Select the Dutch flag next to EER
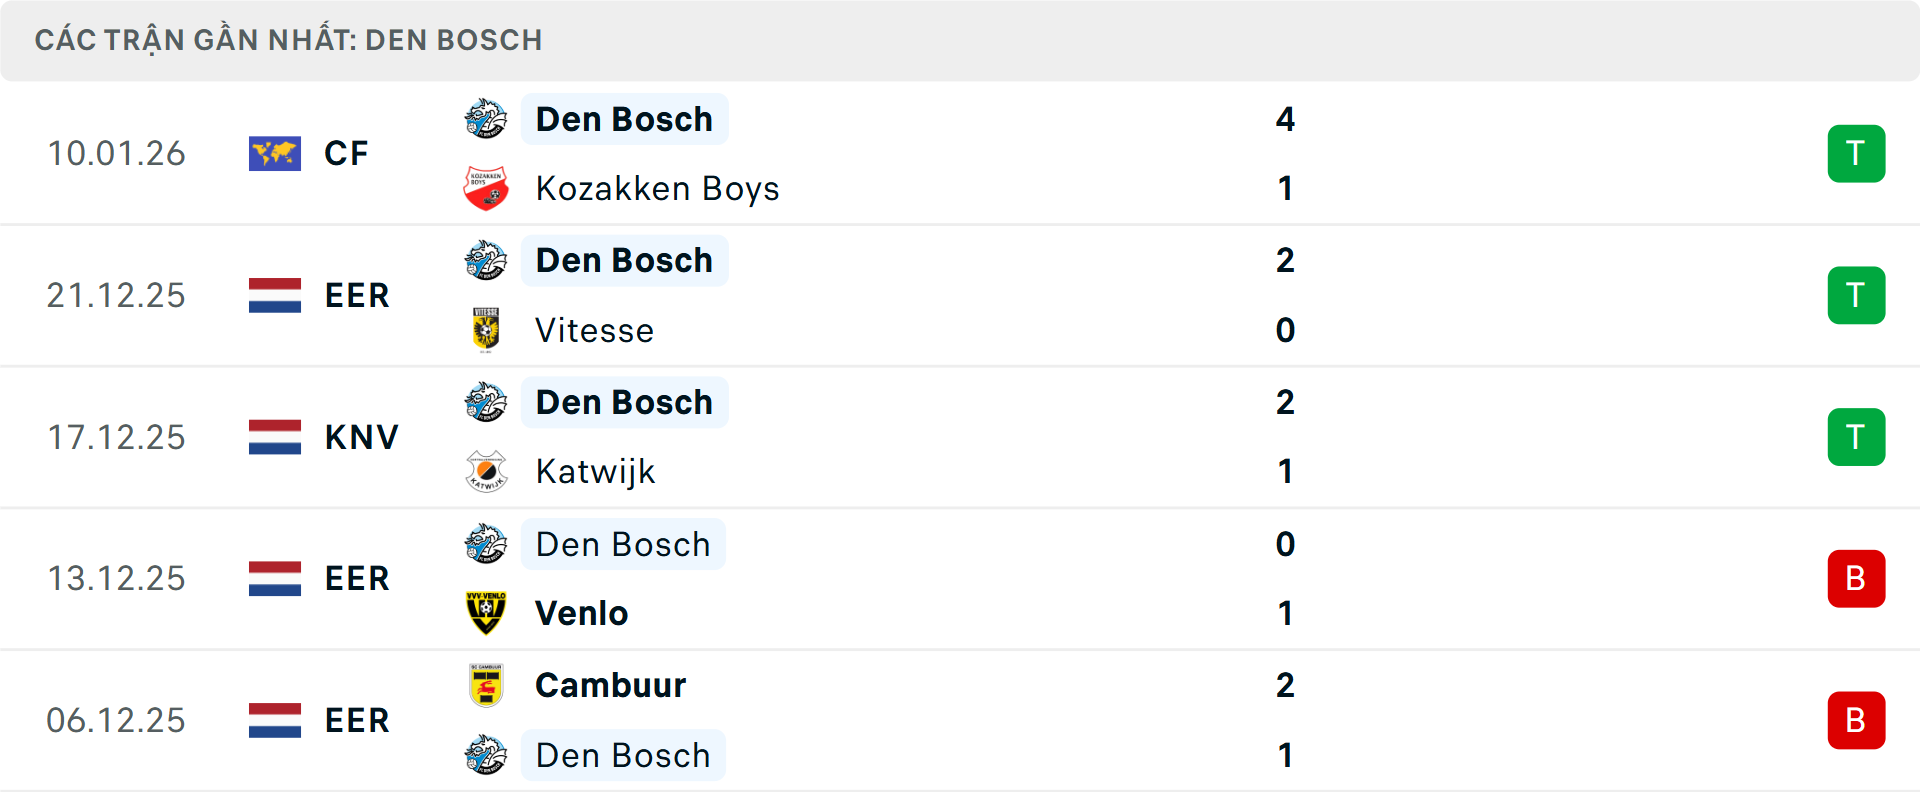This screenshot has width=1920, height=792. pos(274,295)
